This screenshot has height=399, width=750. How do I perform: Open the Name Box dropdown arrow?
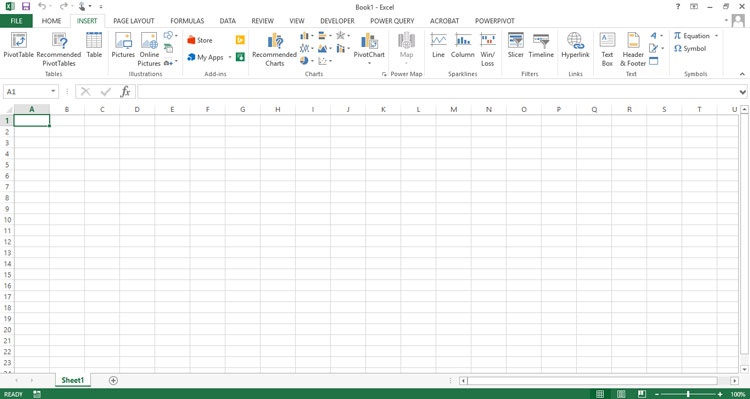[x=53, y=91]
